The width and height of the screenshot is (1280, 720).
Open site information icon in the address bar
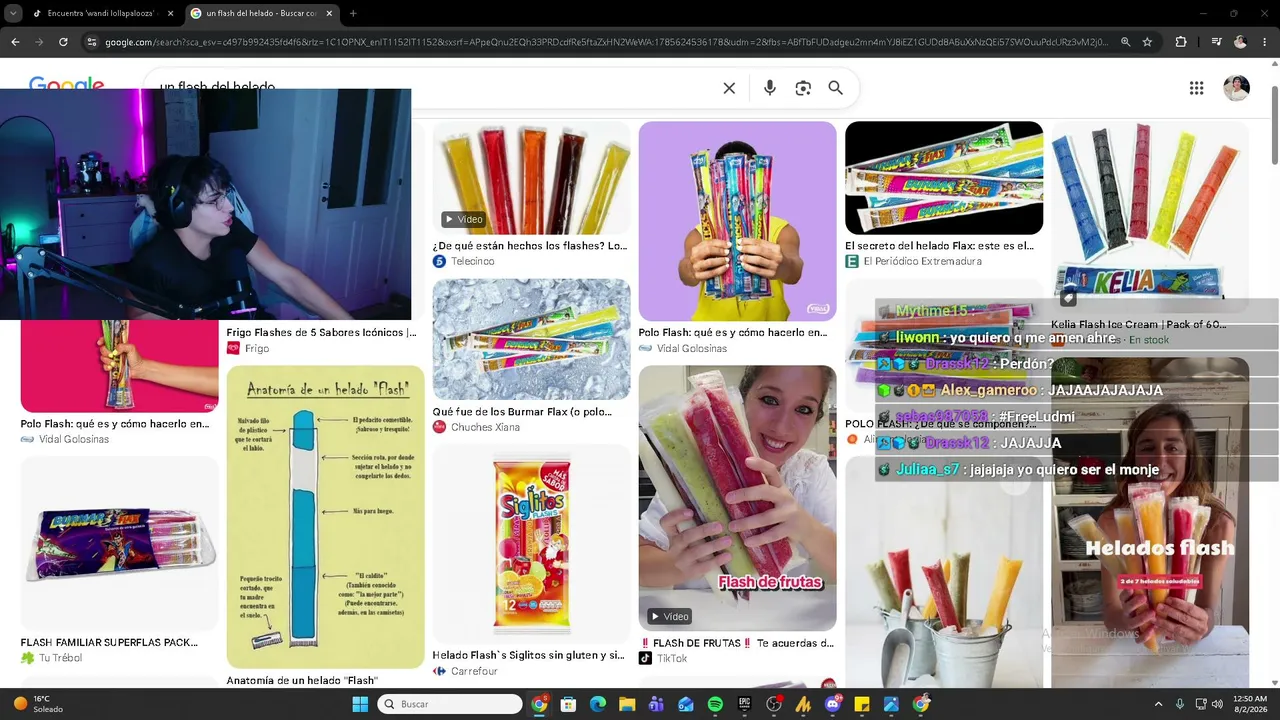92,42
